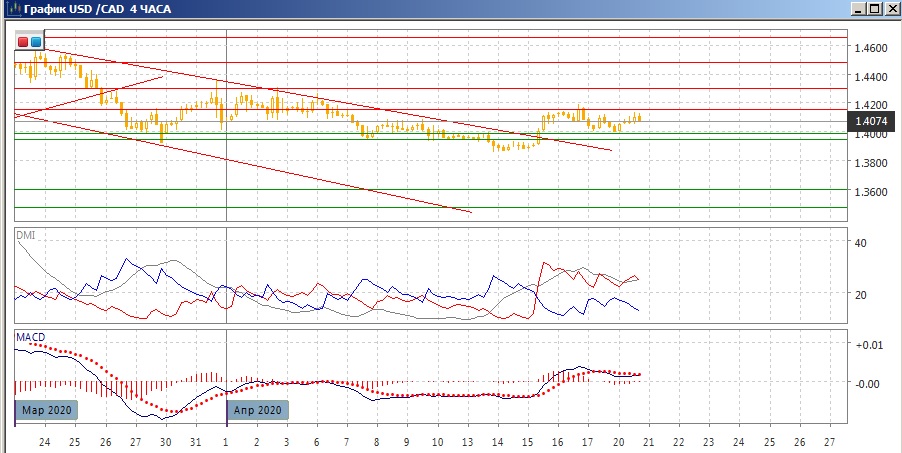Viewport: 902px width, 453px height.
Task: Click date label 31 on time axis
Action: (x=196, y=442)
